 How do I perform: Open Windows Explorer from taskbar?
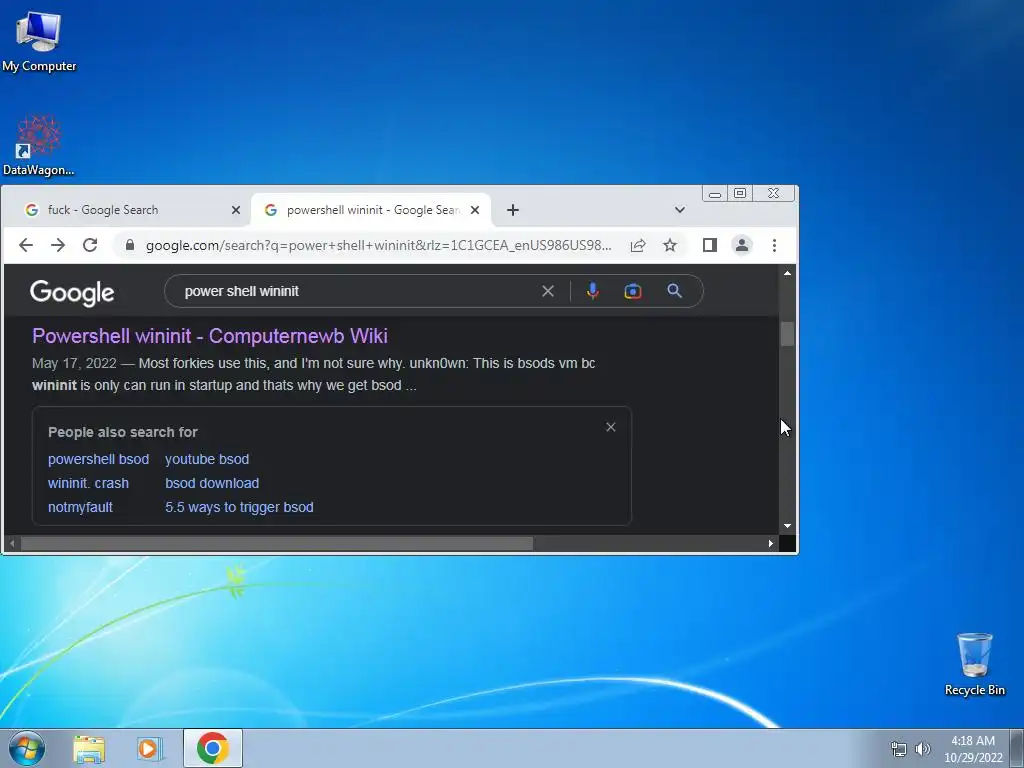(89, 749)
